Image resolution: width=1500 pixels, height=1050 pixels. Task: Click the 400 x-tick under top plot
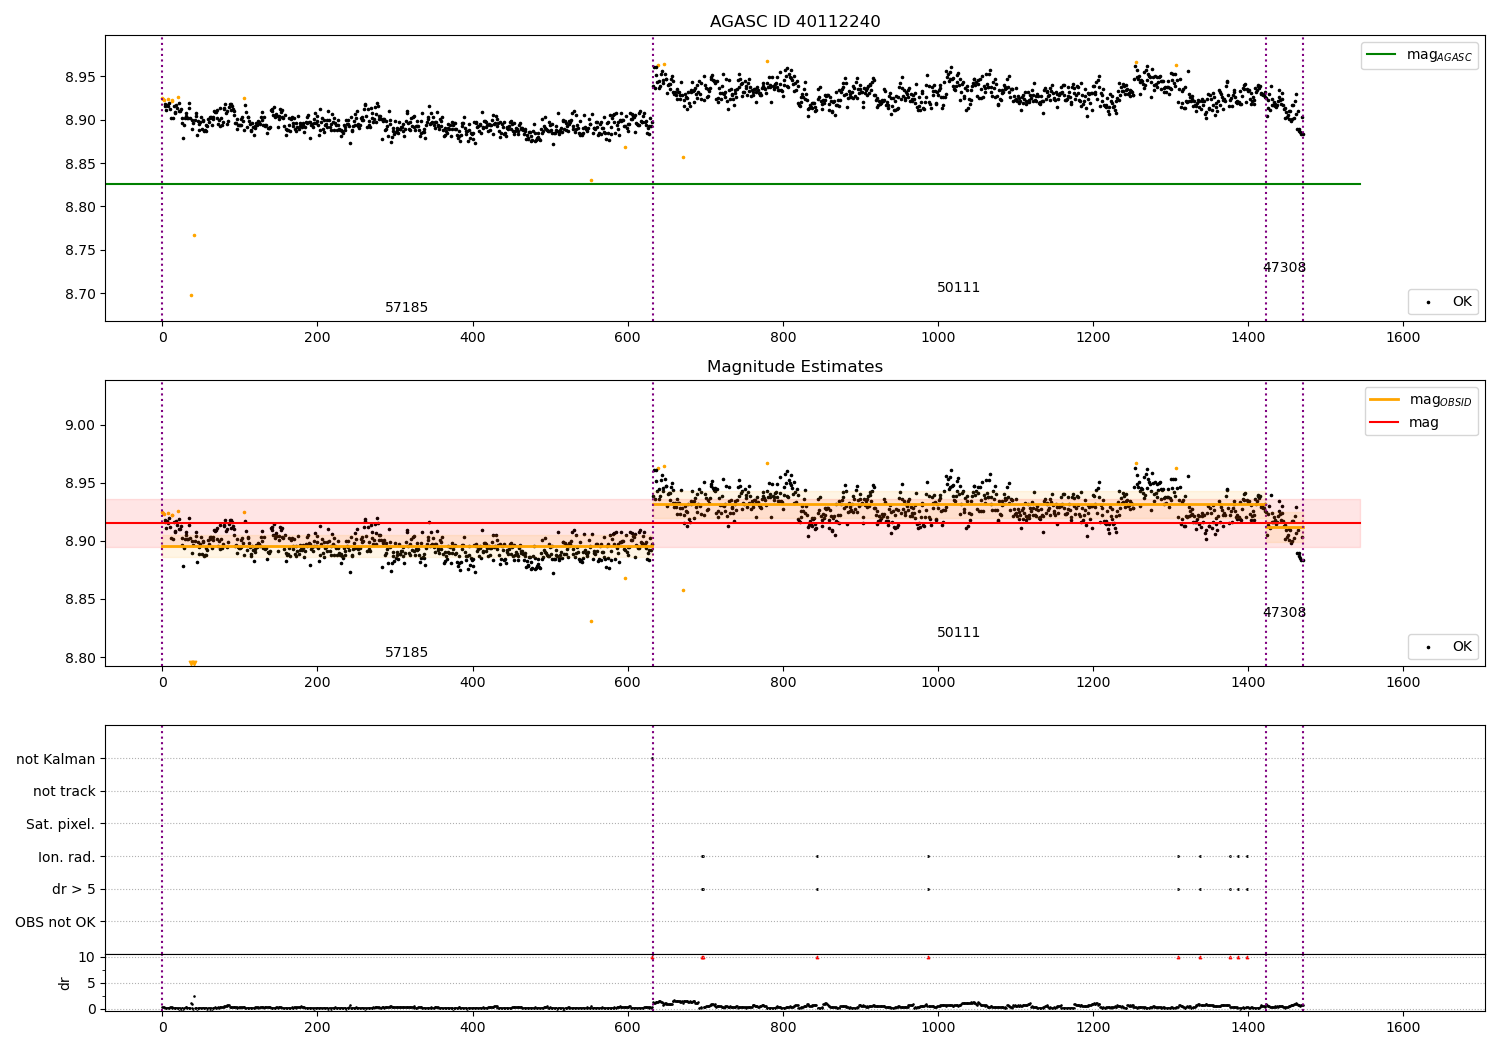(473, 338)
